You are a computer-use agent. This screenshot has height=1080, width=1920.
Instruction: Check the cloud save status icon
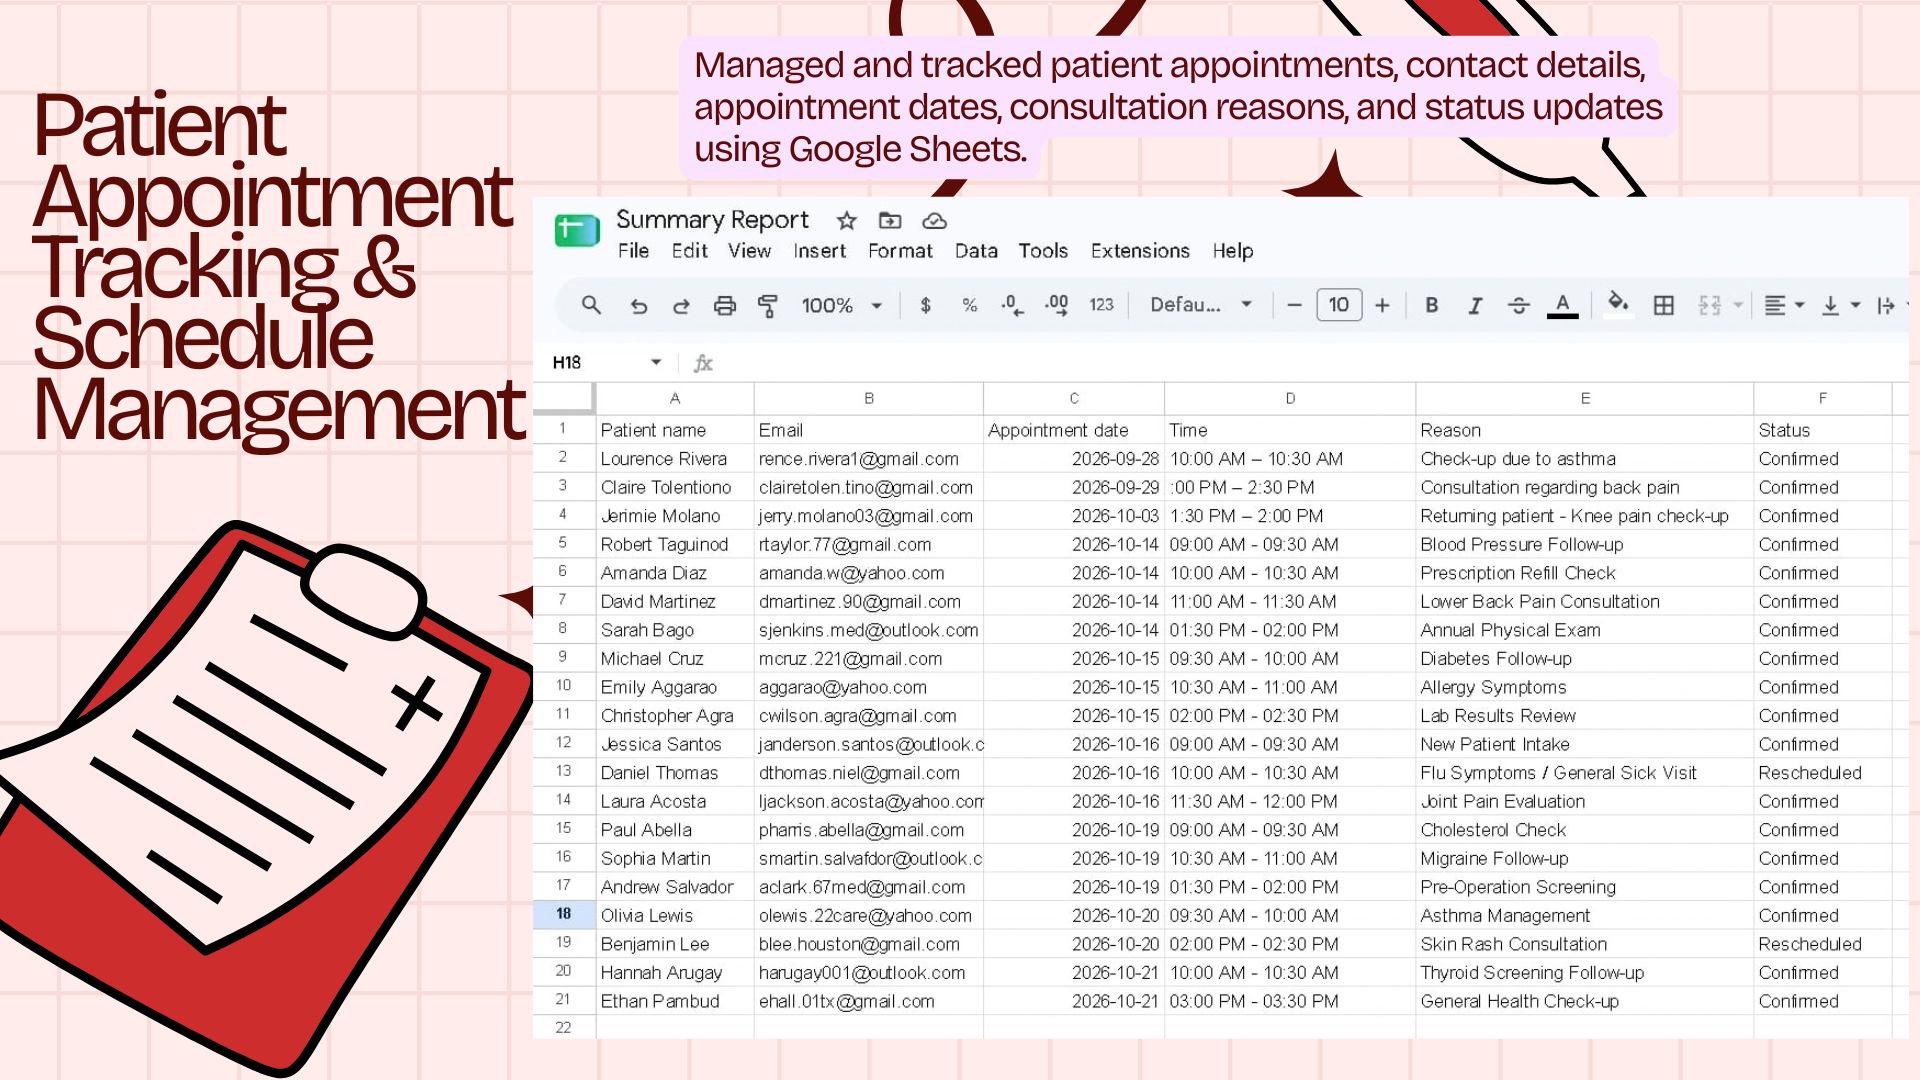click(934, 220)
